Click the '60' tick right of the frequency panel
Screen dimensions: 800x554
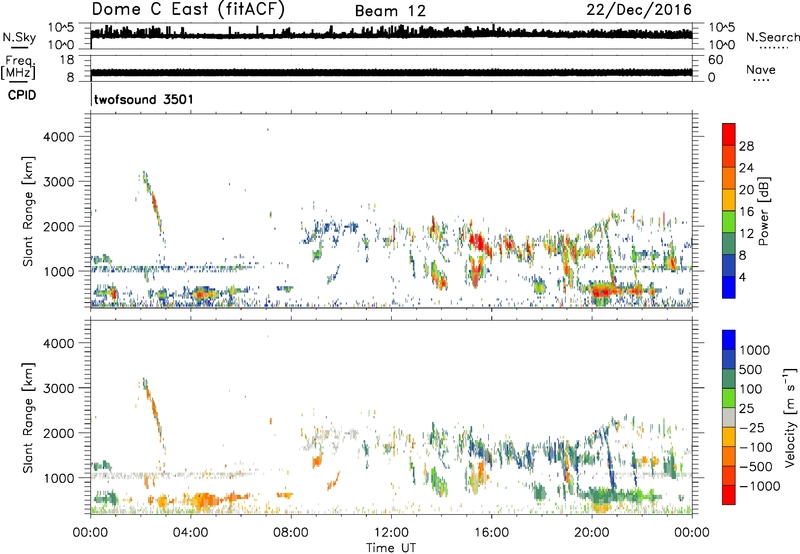[x=715, y=60]
